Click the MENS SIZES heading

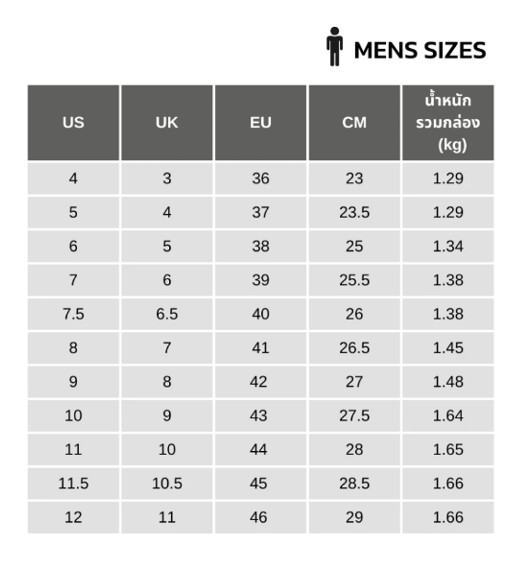coord(420,50)
